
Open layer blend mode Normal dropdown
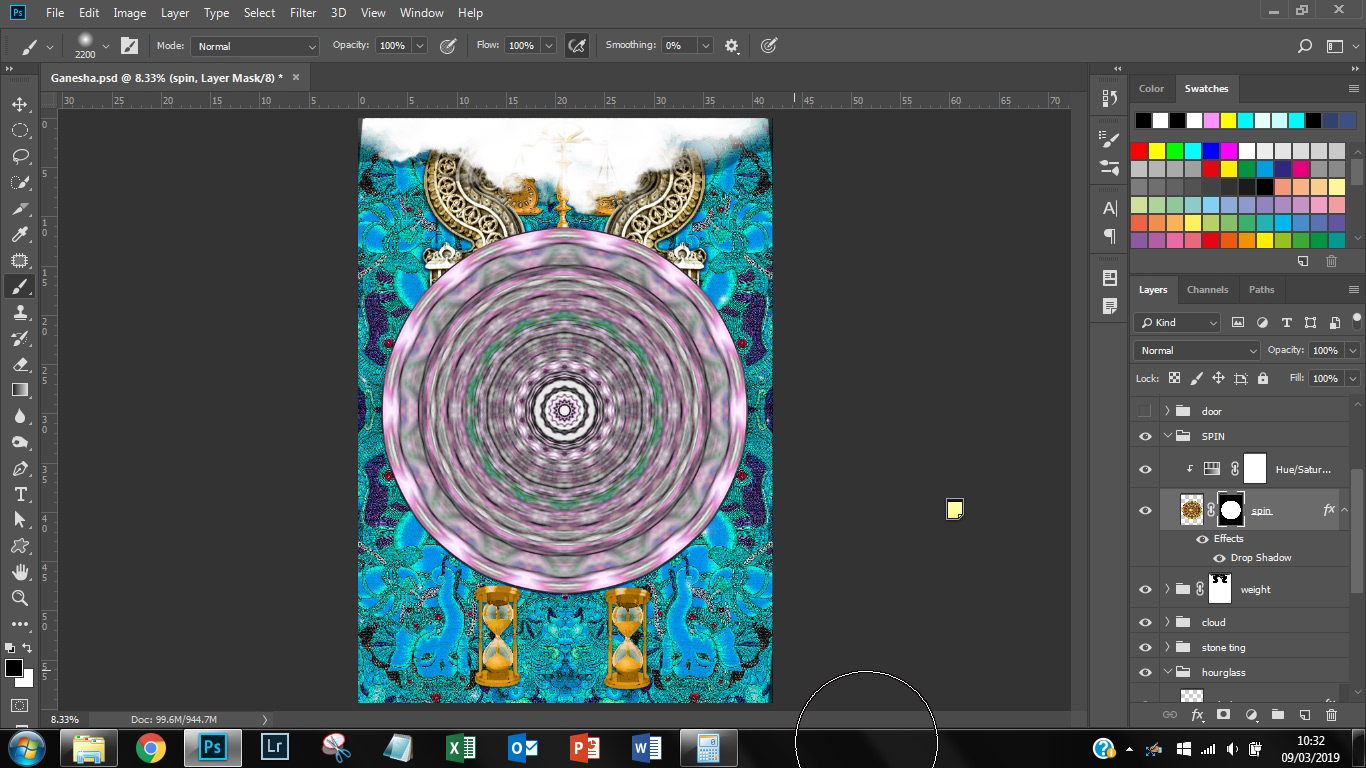click(x=1197, y=350)
